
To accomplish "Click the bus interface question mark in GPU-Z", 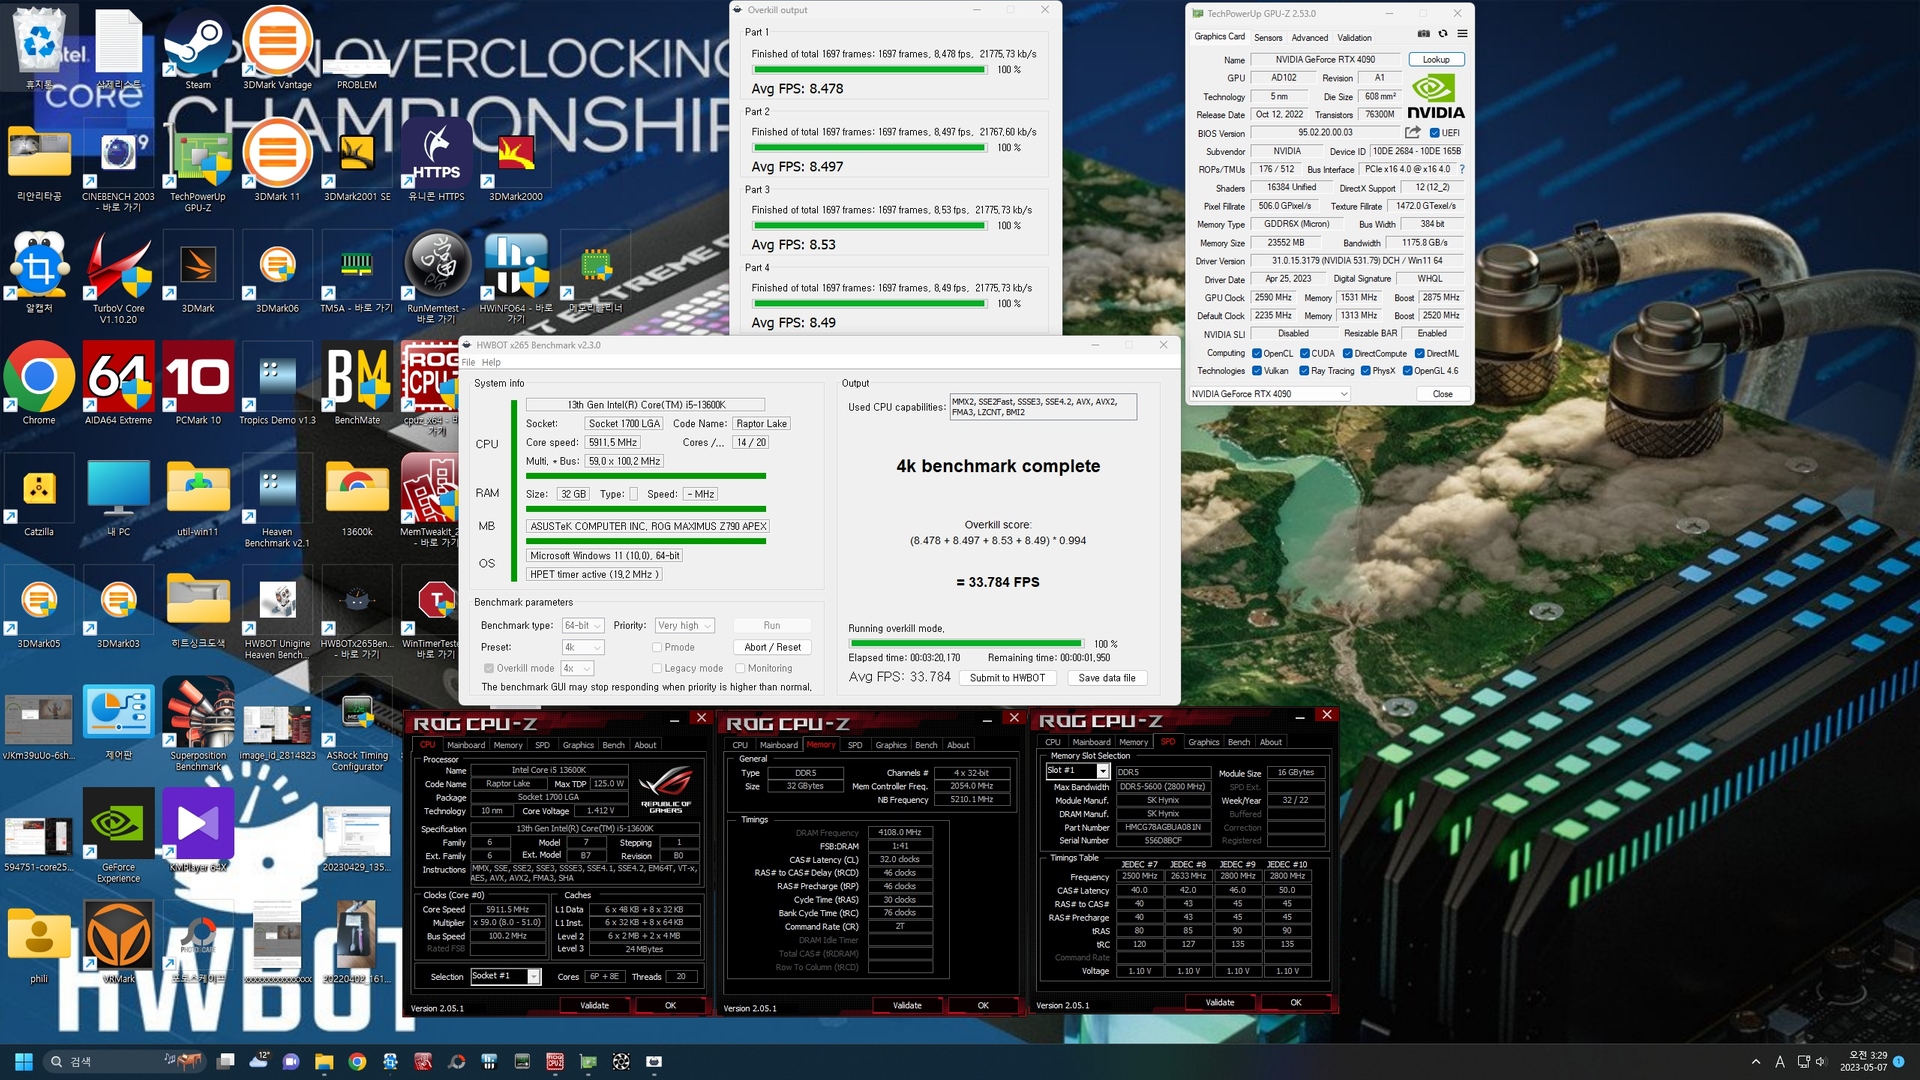I will coord(1462,169).
